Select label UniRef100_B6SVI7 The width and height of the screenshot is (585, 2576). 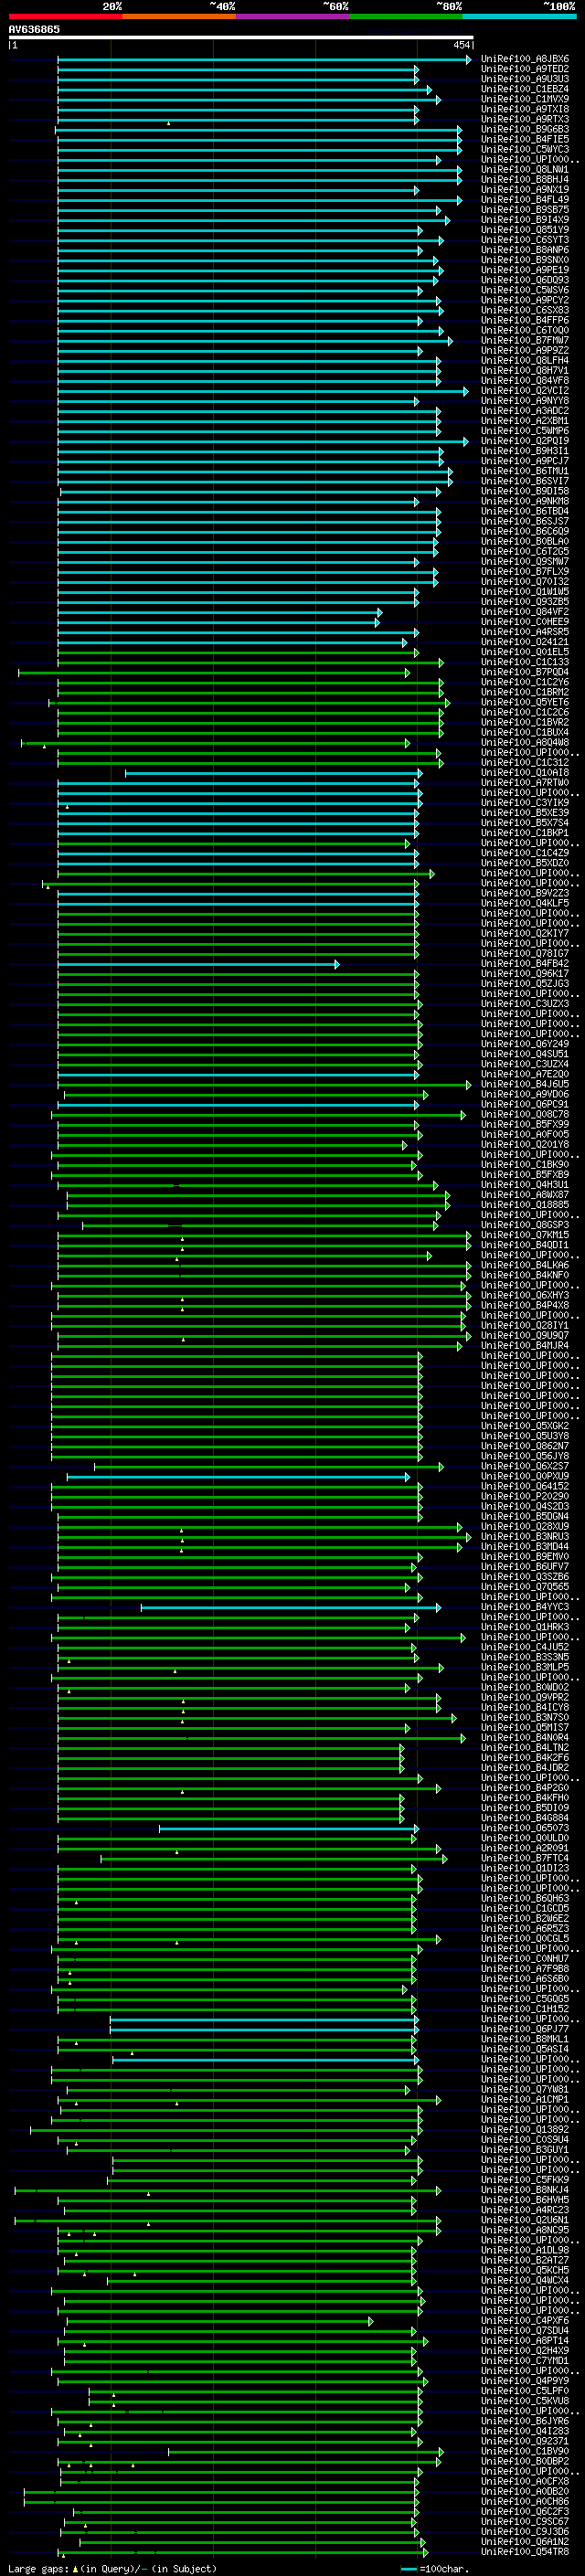coord(525,482)
